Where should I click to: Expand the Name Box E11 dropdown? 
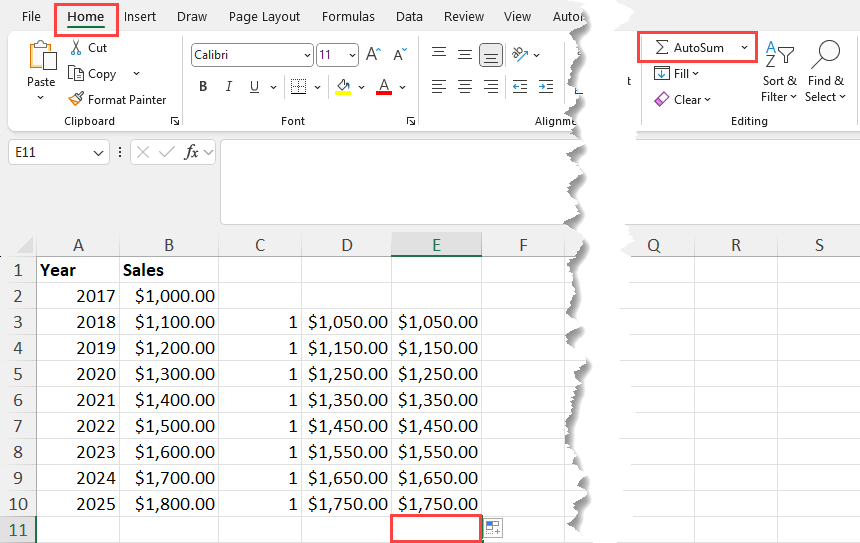(x=98, y=153)
